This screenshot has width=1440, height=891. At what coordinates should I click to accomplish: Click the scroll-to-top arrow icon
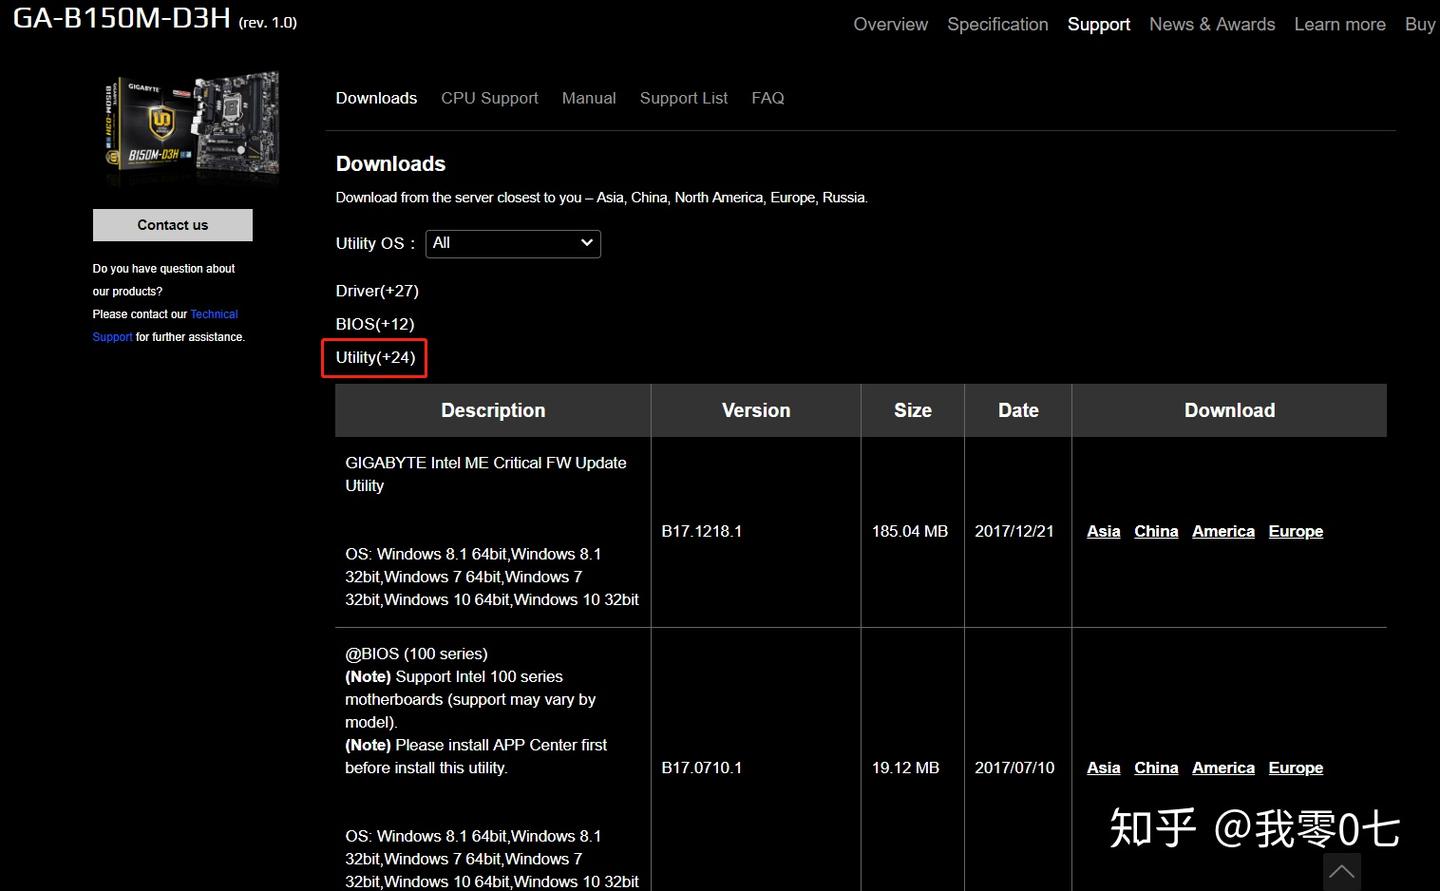click(x=1341, y=871)
